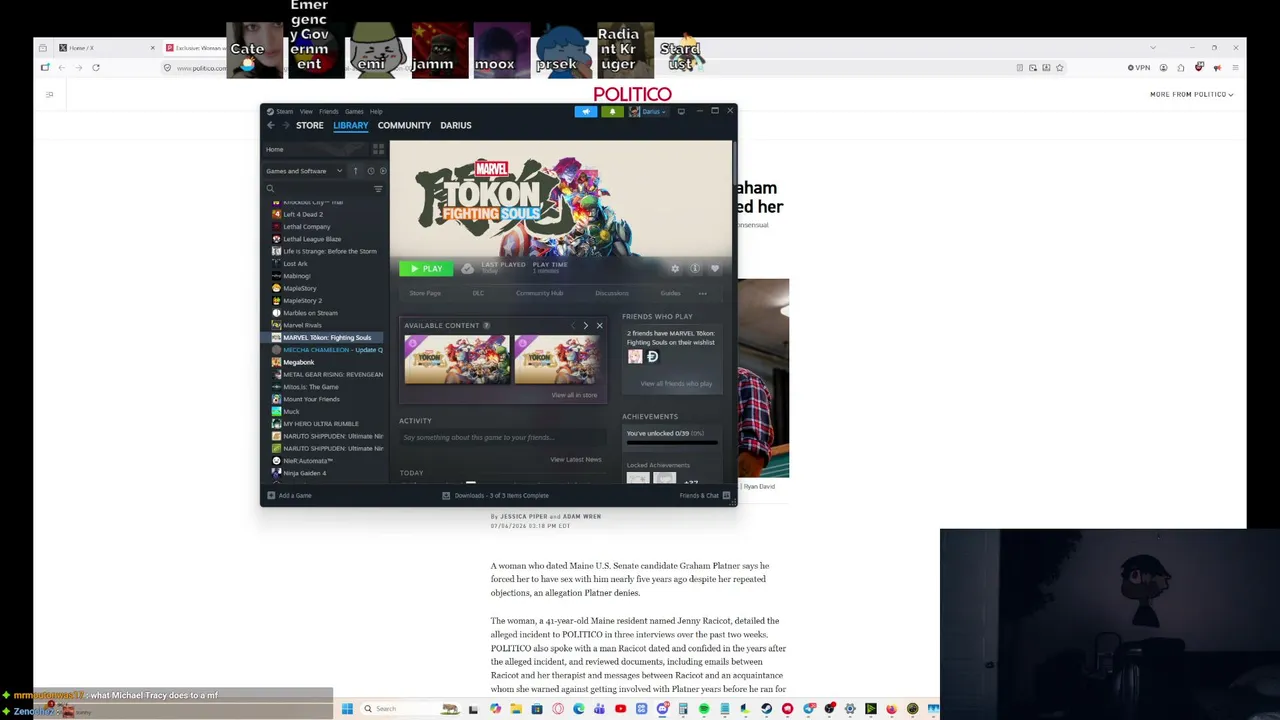Click the library search field

[x=318, y=189]
